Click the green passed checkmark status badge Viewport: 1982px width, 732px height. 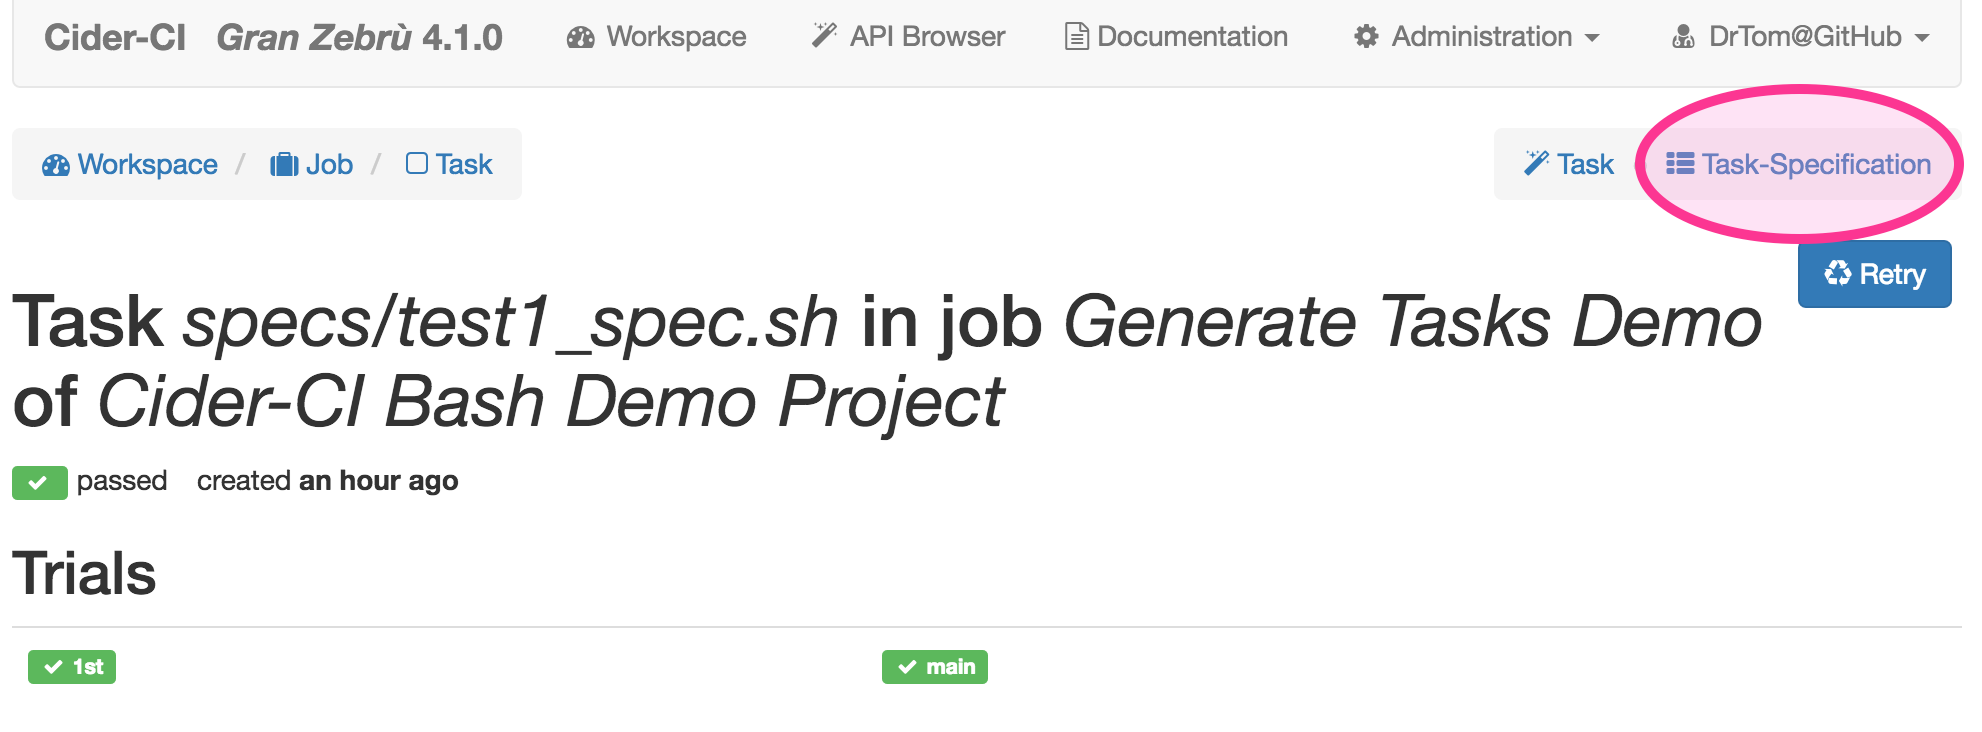[40, 483]
